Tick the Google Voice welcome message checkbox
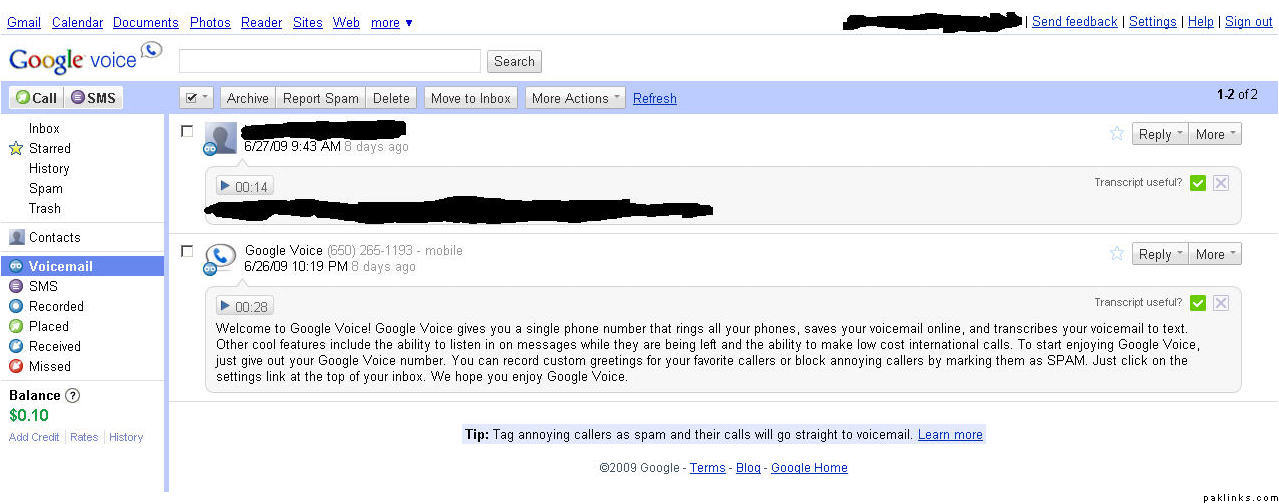The width and height of the screenshot is (1279, 504). click(187, 251)
